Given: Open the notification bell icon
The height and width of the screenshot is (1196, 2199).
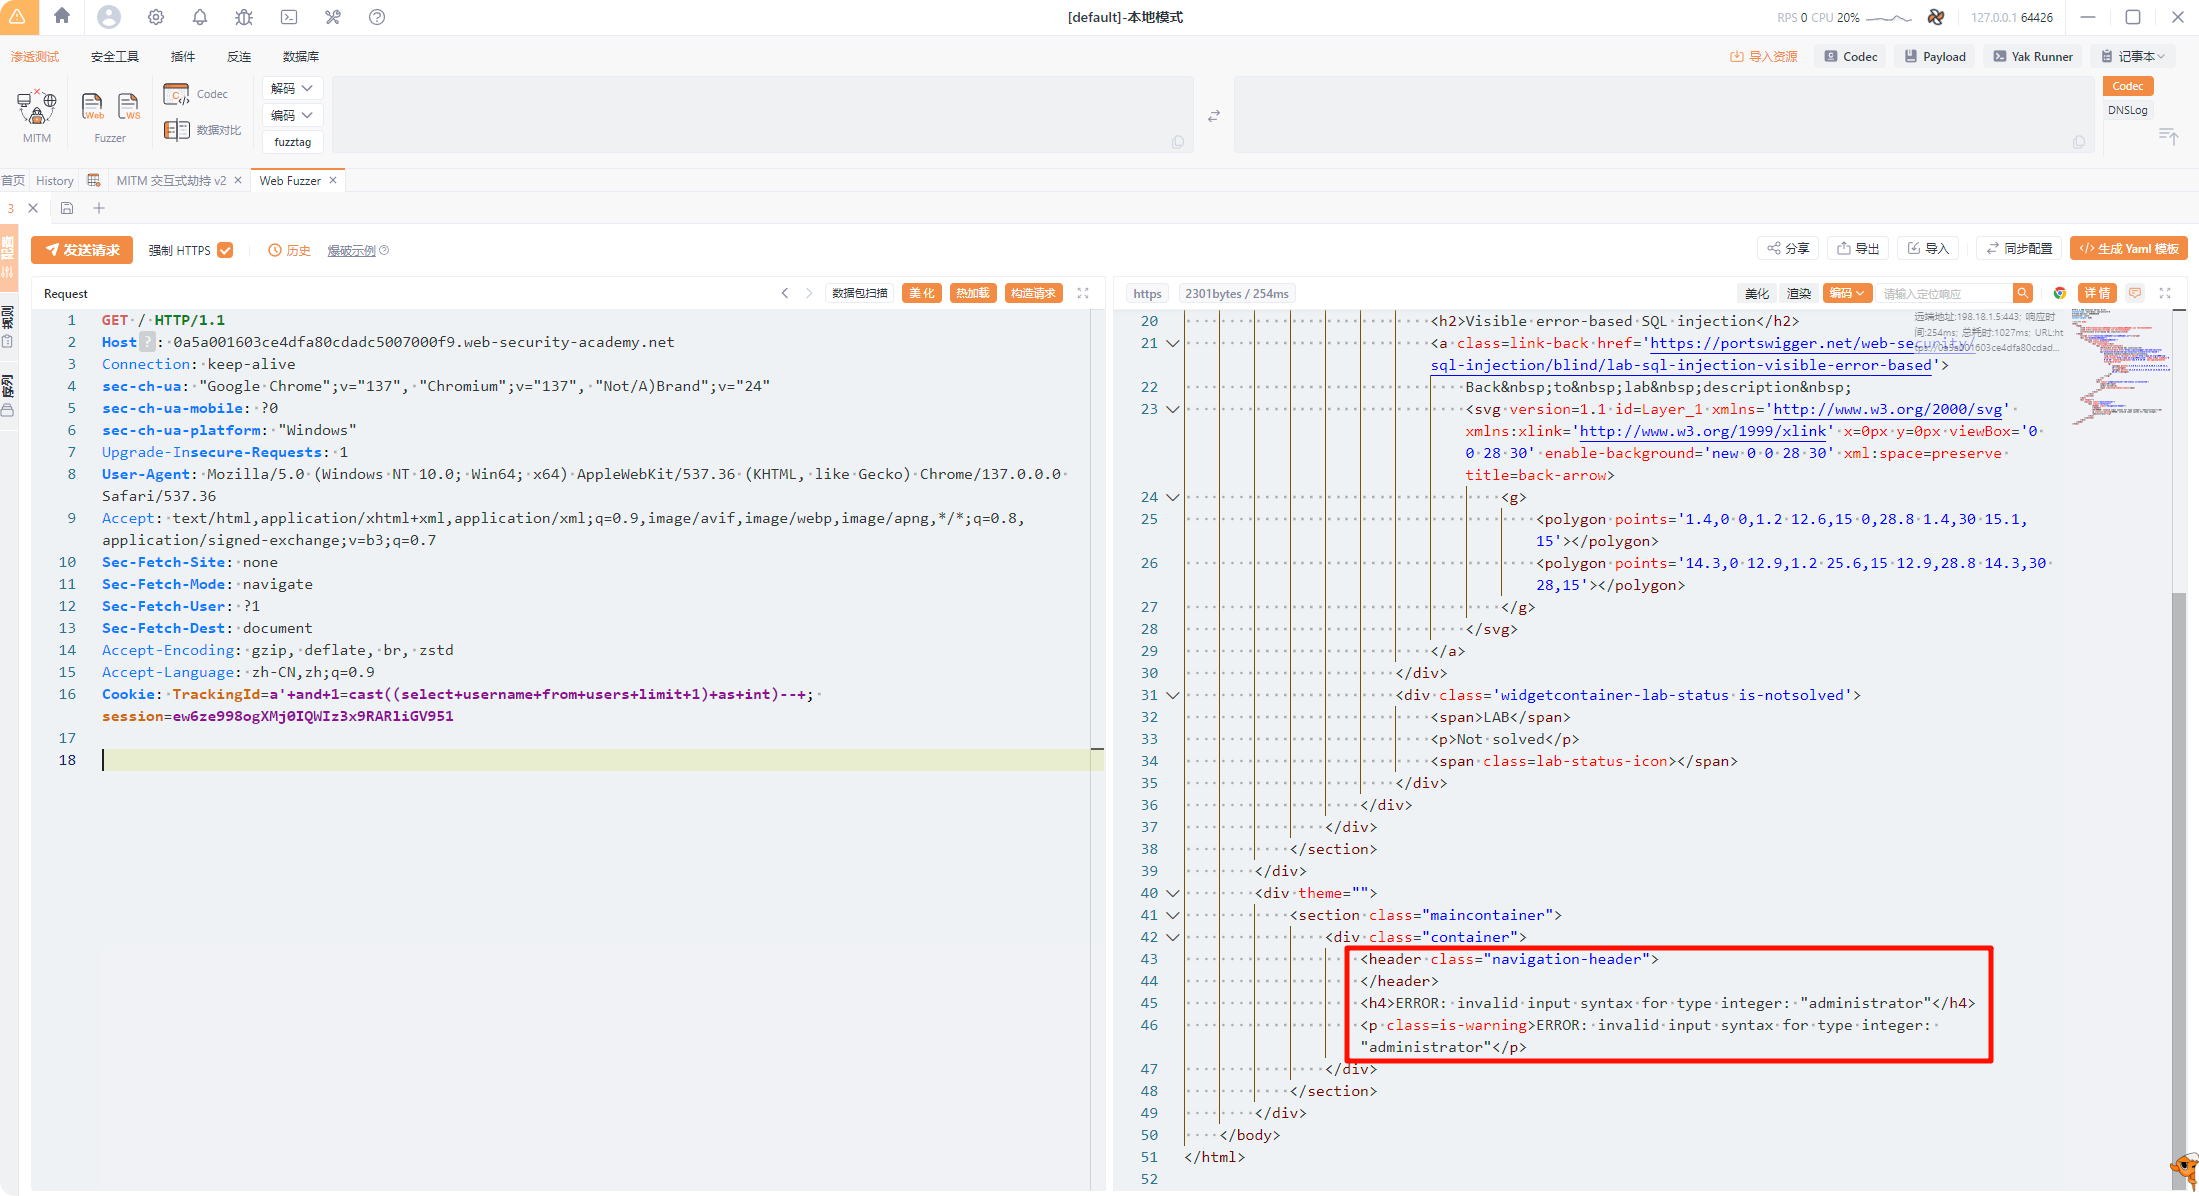Looking at the screenshot, I should [x=200, y=17].
